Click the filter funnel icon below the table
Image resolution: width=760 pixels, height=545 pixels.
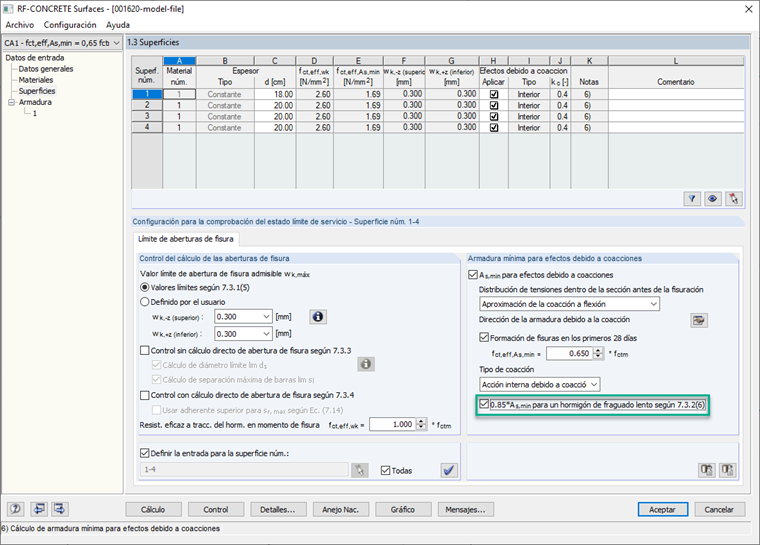[691, 199]
